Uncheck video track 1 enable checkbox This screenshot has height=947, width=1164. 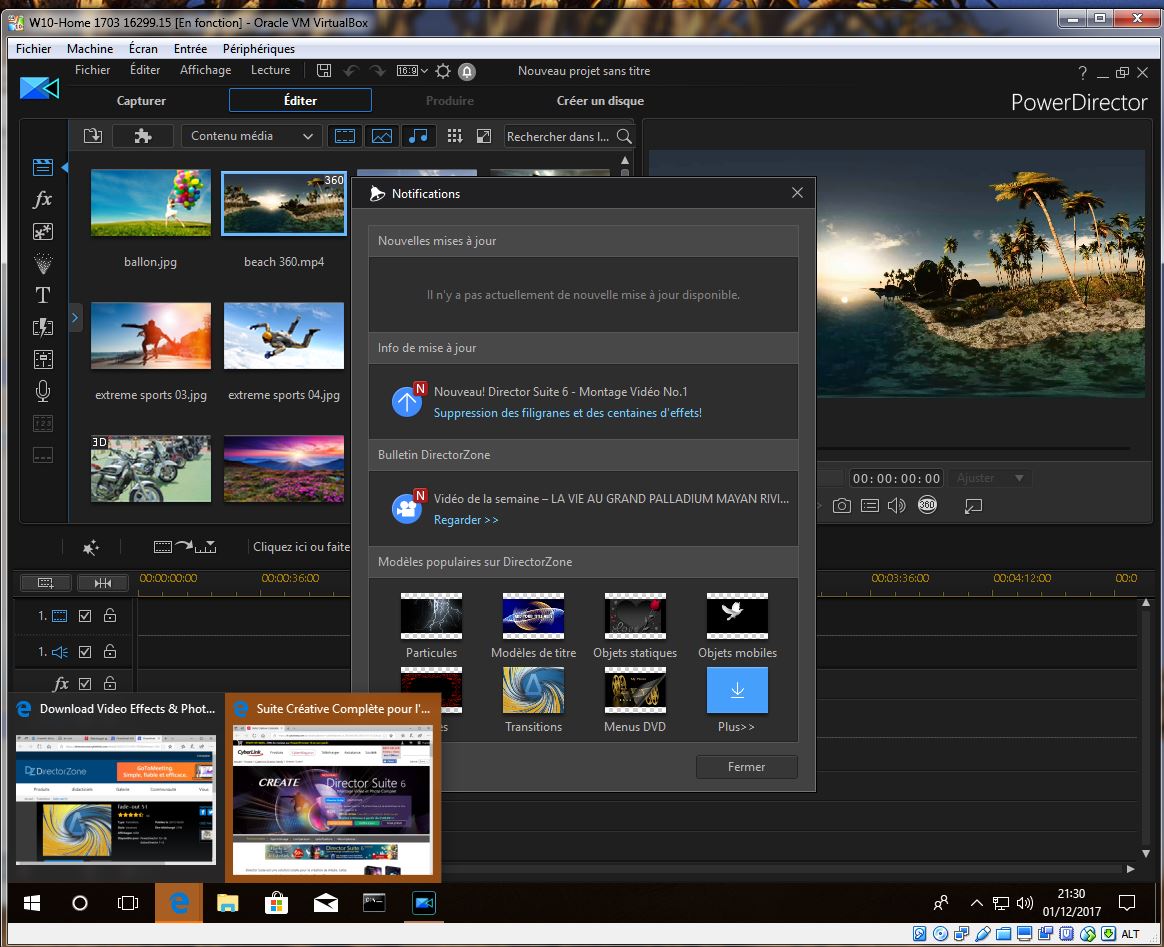tap(85, 616)
